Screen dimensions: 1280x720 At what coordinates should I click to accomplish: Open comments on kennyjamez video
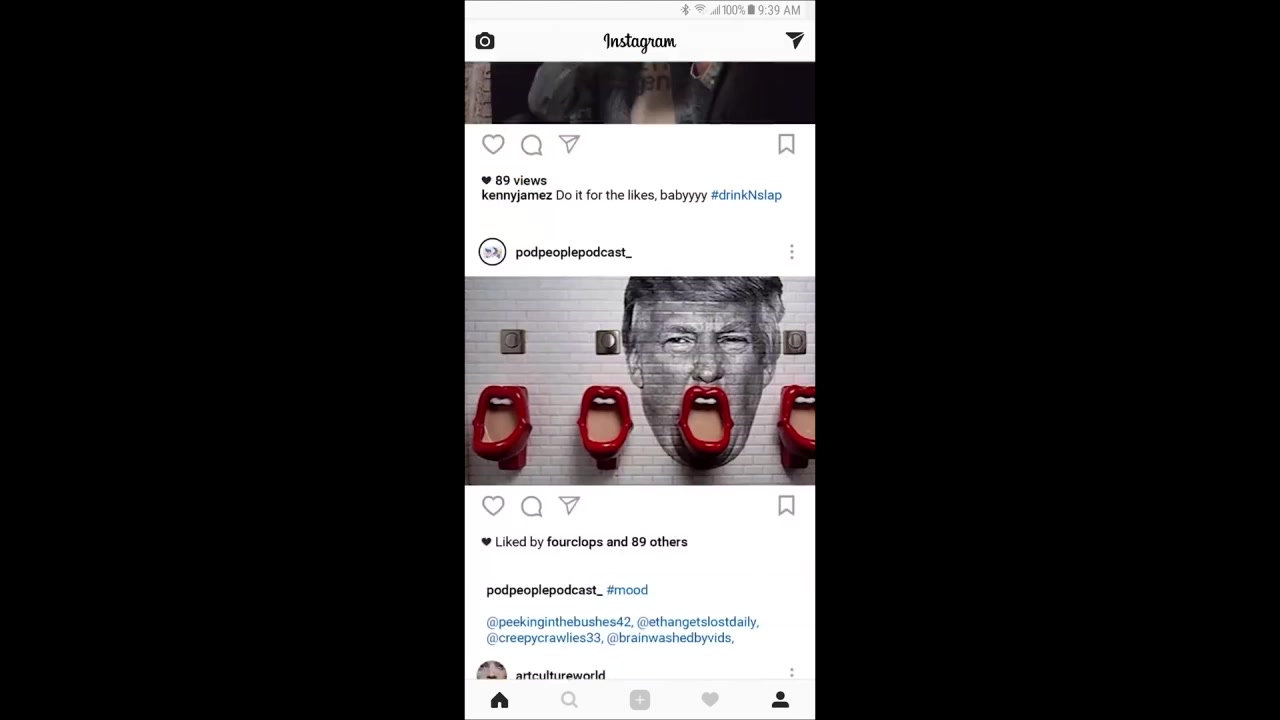(531, 145)
